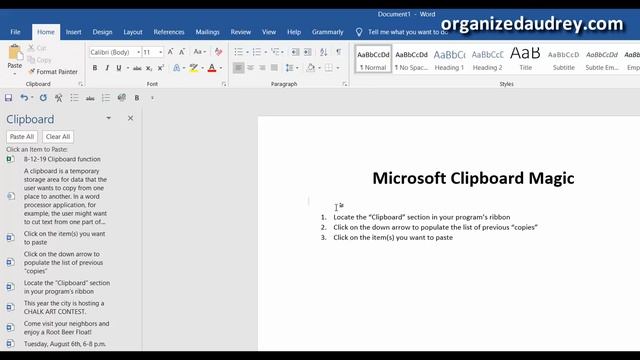Toggle Bold formatting in Font group
640x360 pixels.
tap(95, 68)
